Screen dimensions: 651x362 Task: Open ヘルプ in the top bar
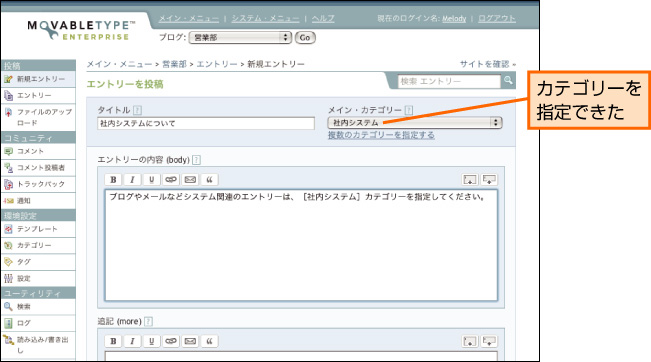323,19
